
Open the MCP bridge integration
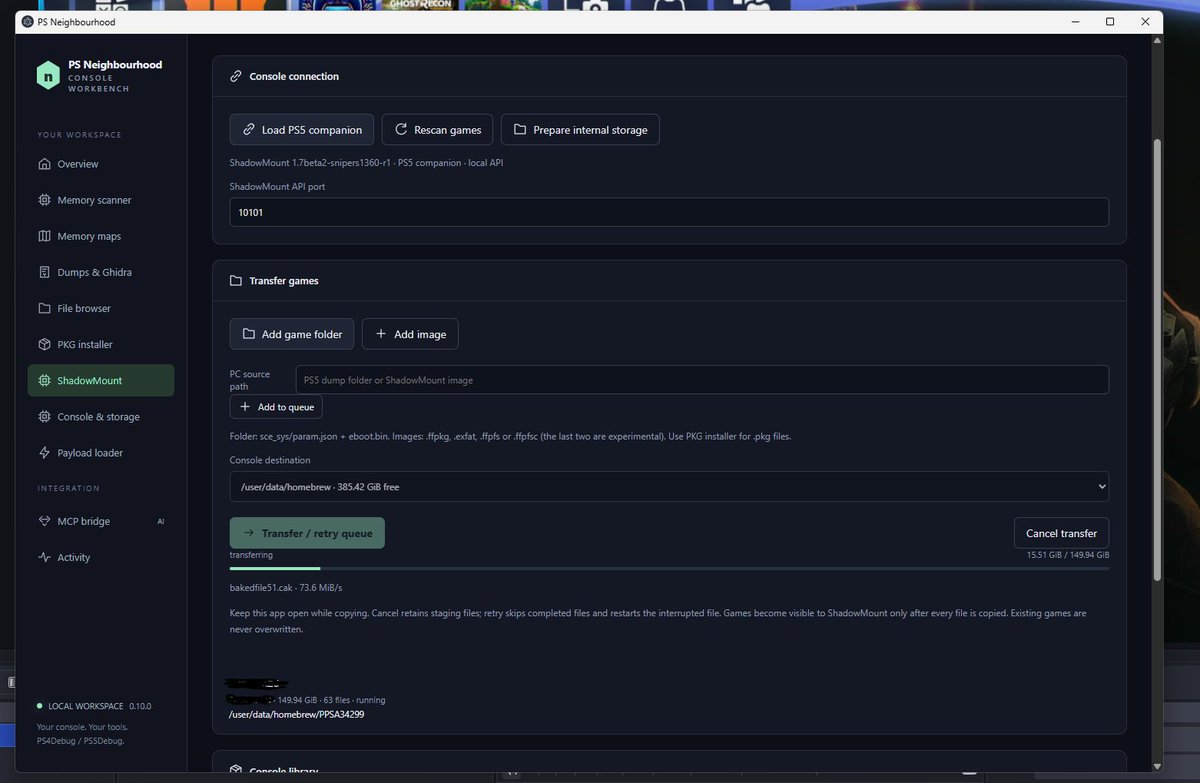click(101, 521)
